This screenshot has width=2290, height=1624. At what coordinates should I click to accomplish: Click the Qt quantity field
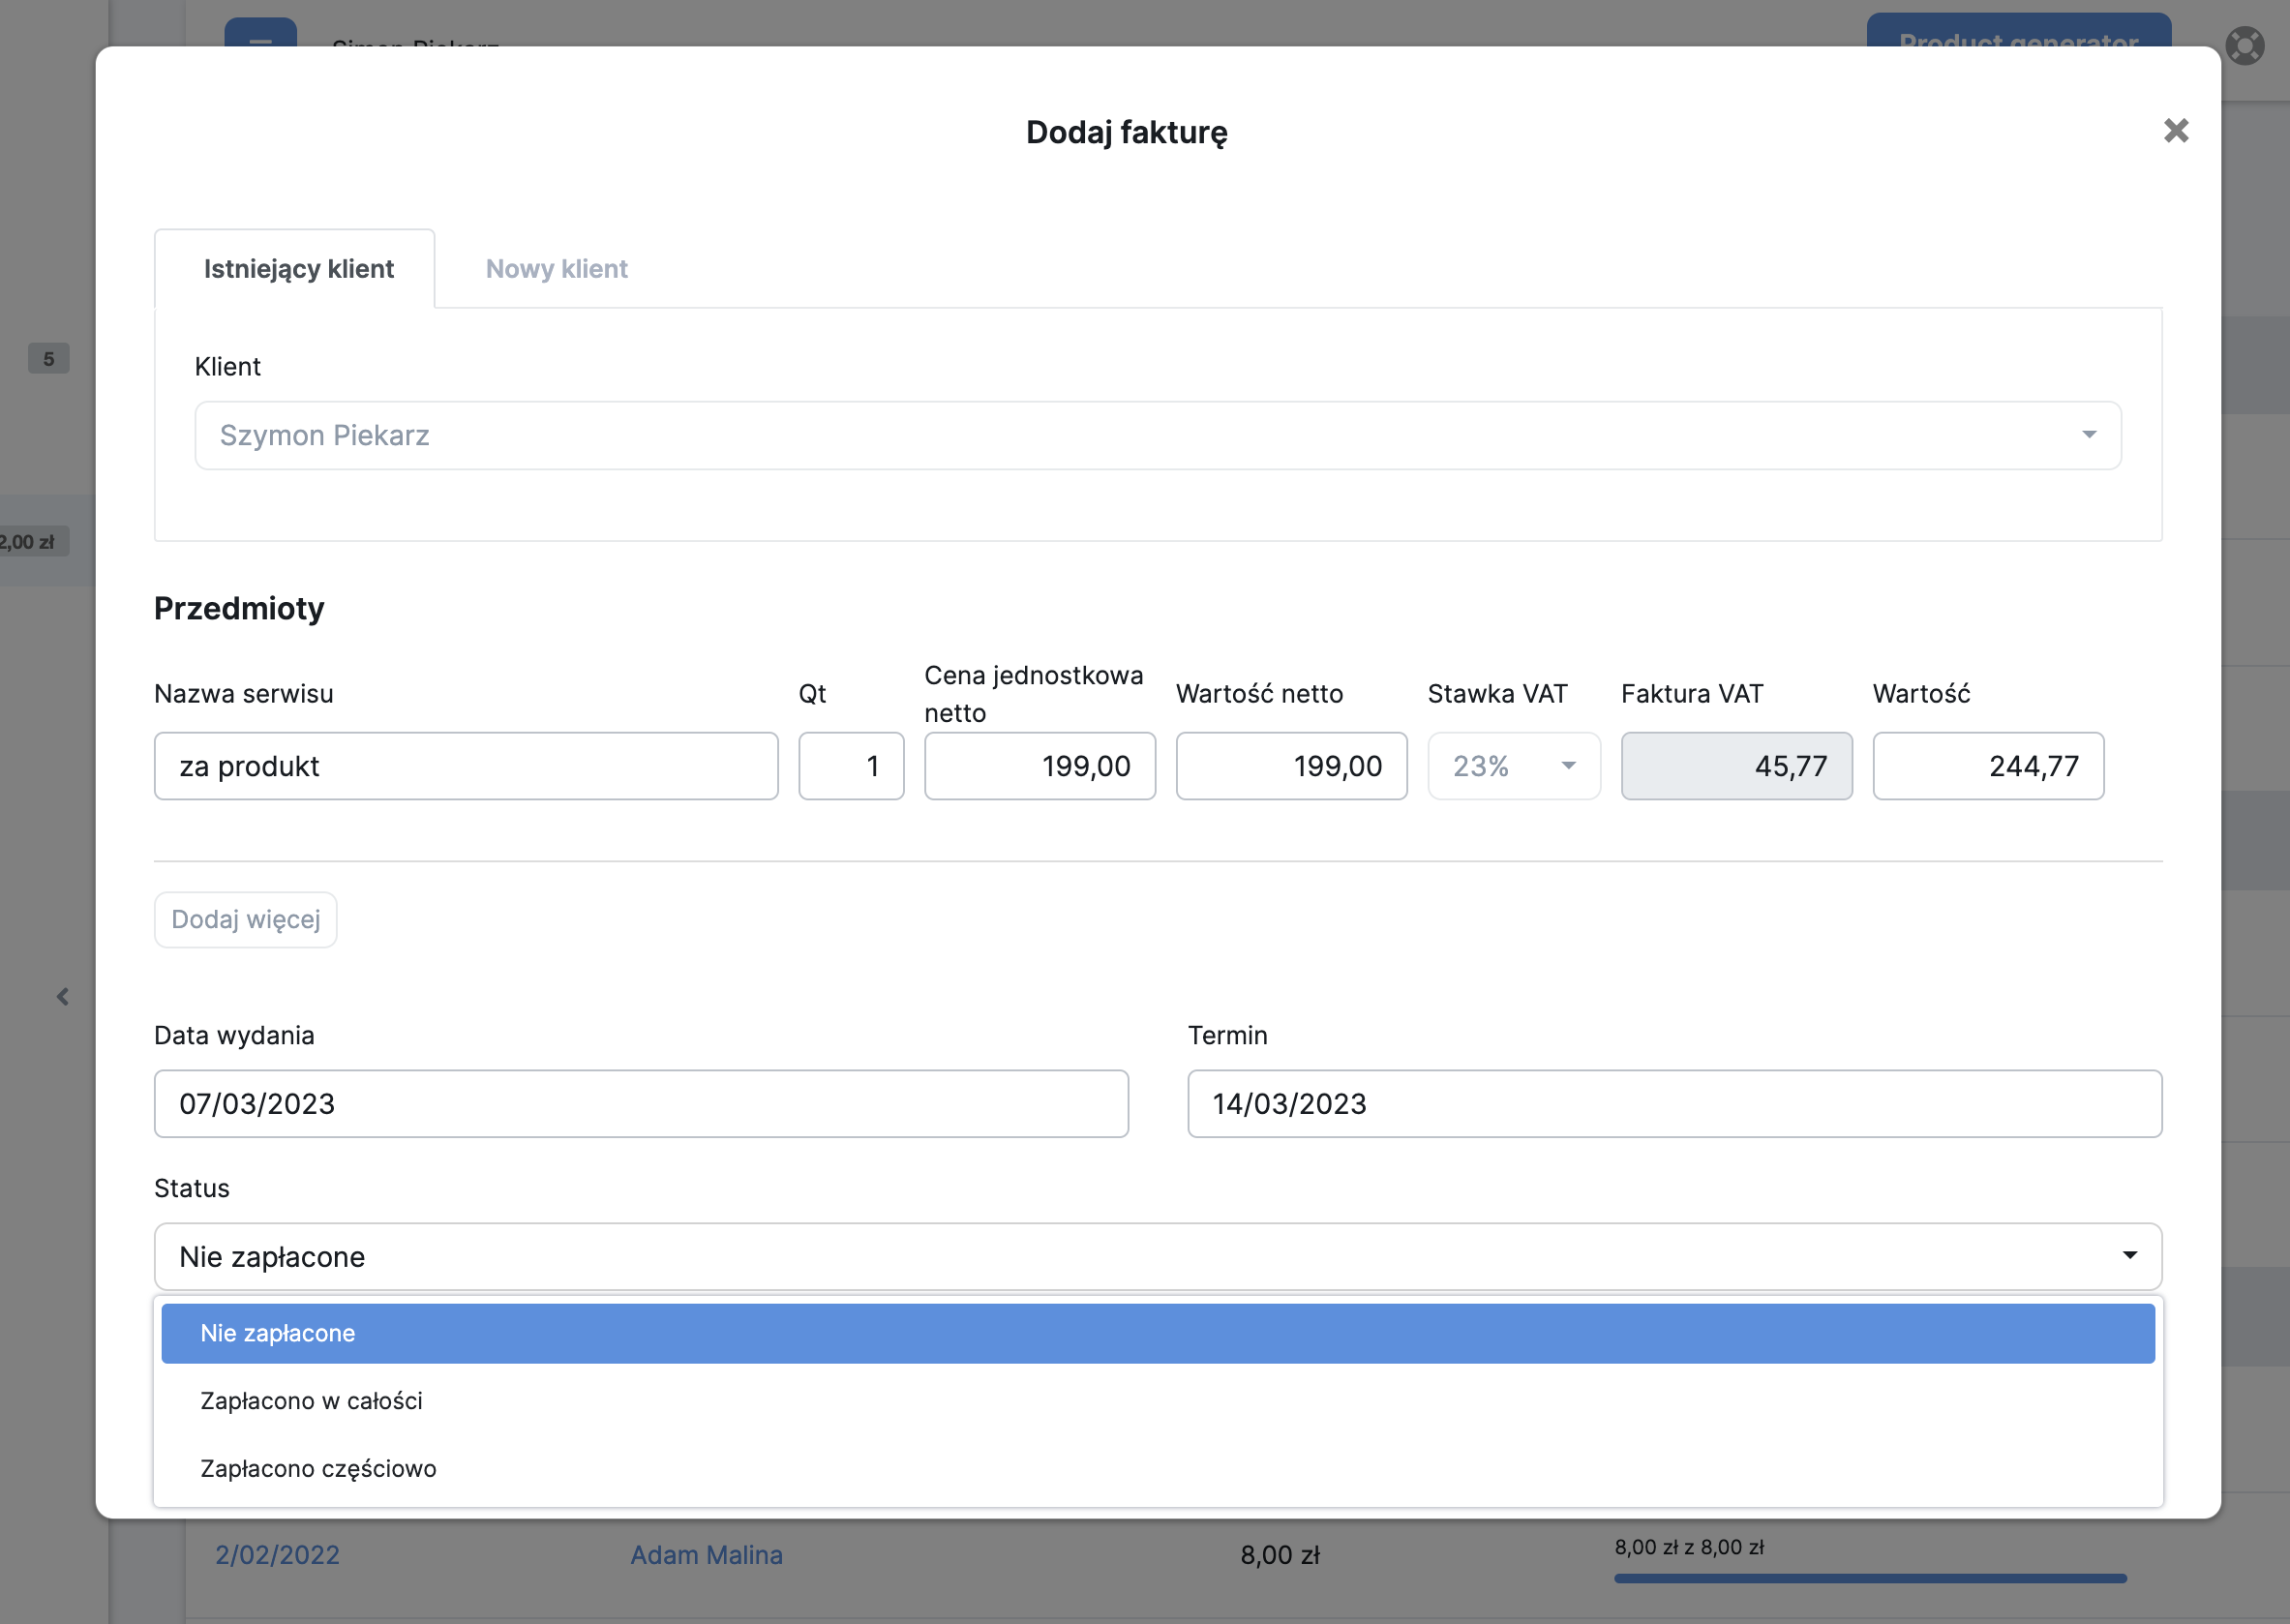coord(850,766)
